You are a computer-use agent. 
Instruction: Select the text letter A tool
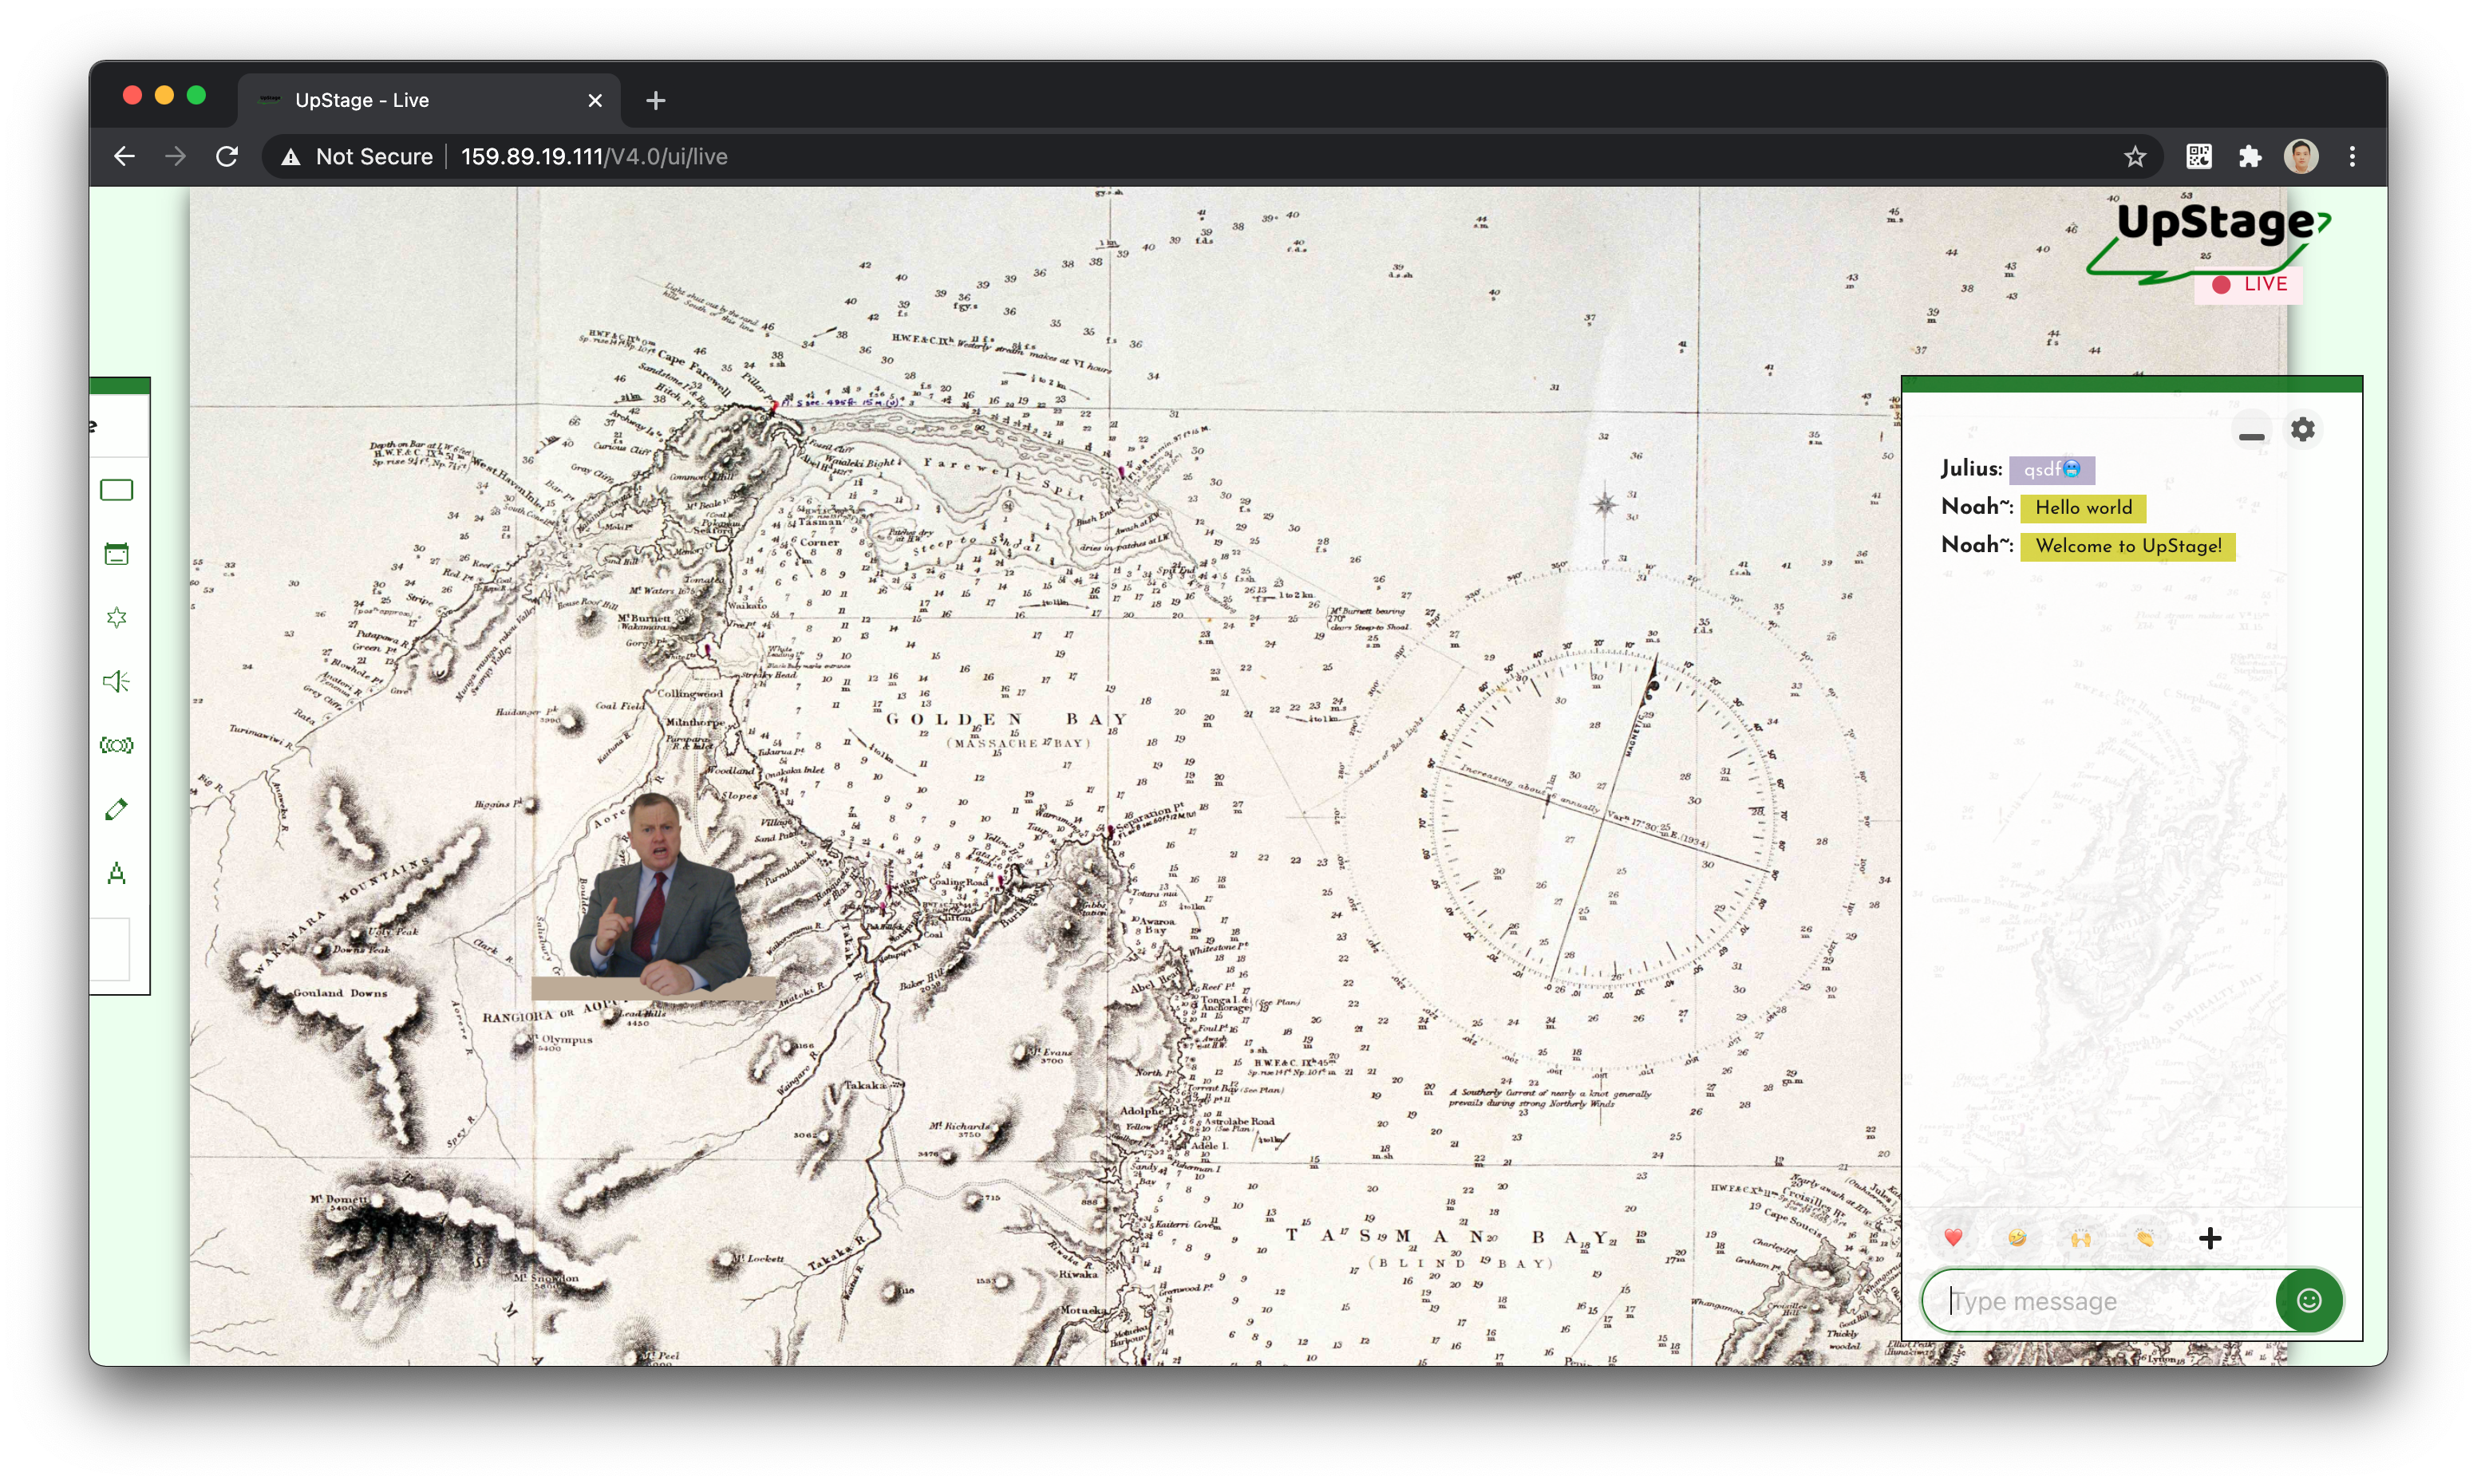coord(116,873)
